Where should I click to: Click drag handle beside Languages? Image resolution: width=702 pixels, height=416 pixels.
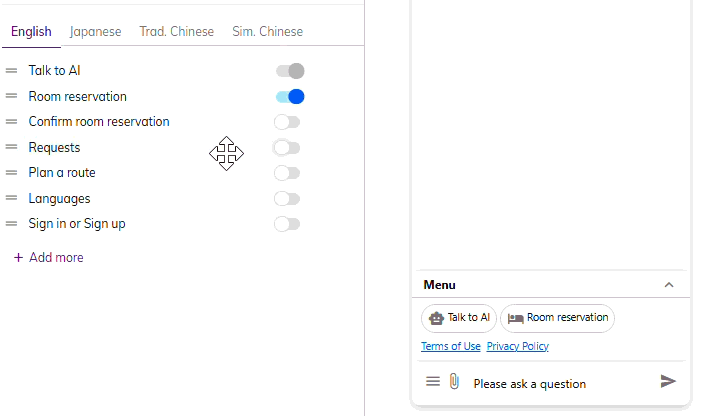pyautogui.click(x=11, y=198)
